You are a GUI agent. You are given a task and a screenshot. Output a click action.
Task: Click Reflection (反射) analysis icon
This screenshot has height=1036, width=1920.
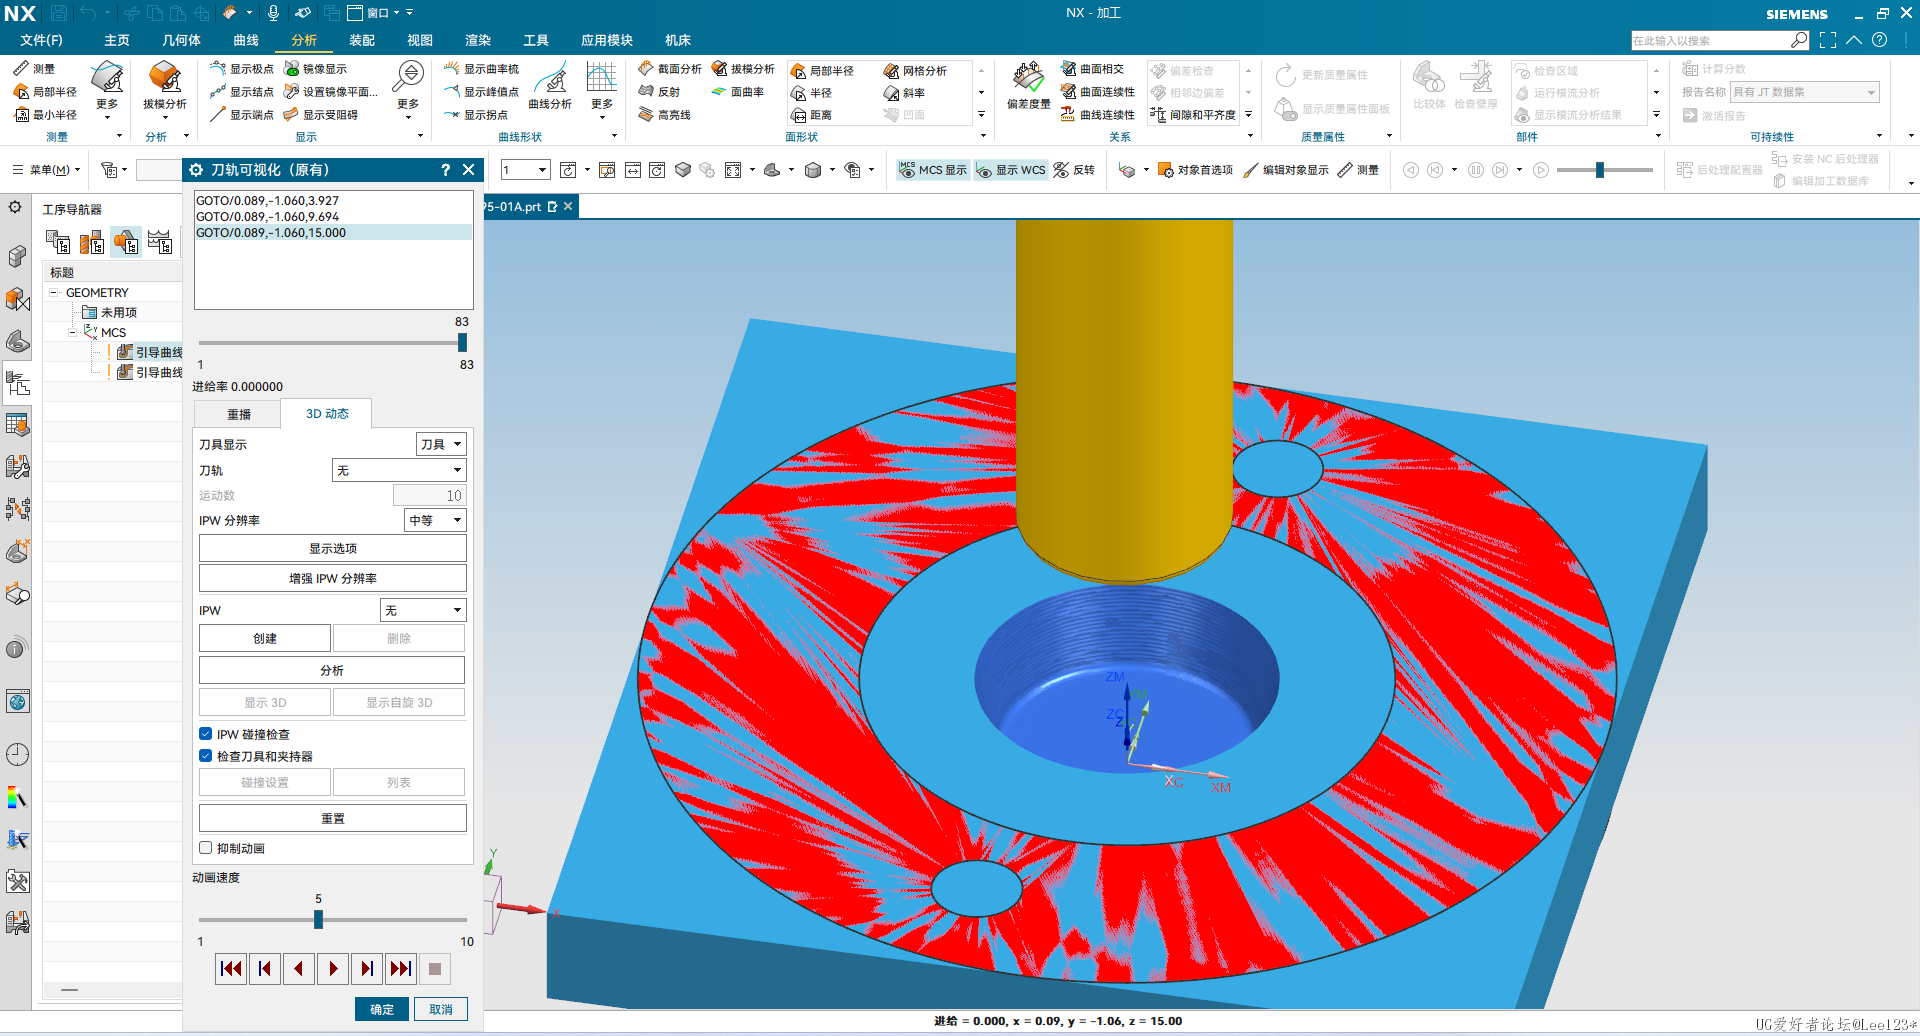click(x=659, y=92)
